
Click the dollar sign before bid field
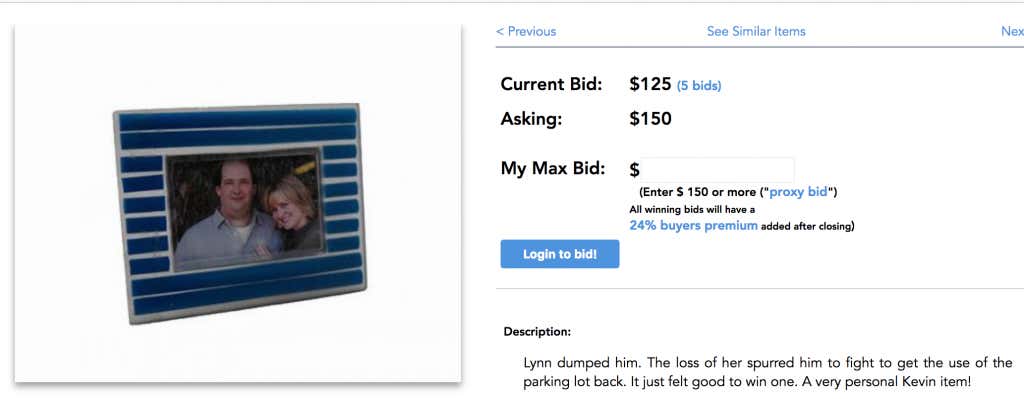click(x=634, y=170)
